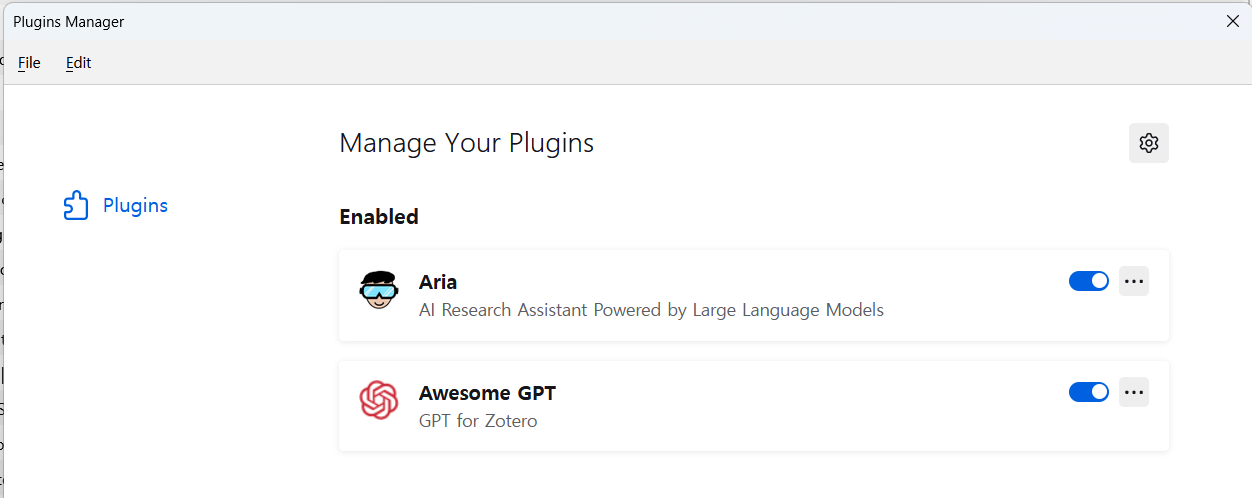The width and height of the screenshot is (1252, 498).
Task: Open the File menu
Action: [29, 62]
